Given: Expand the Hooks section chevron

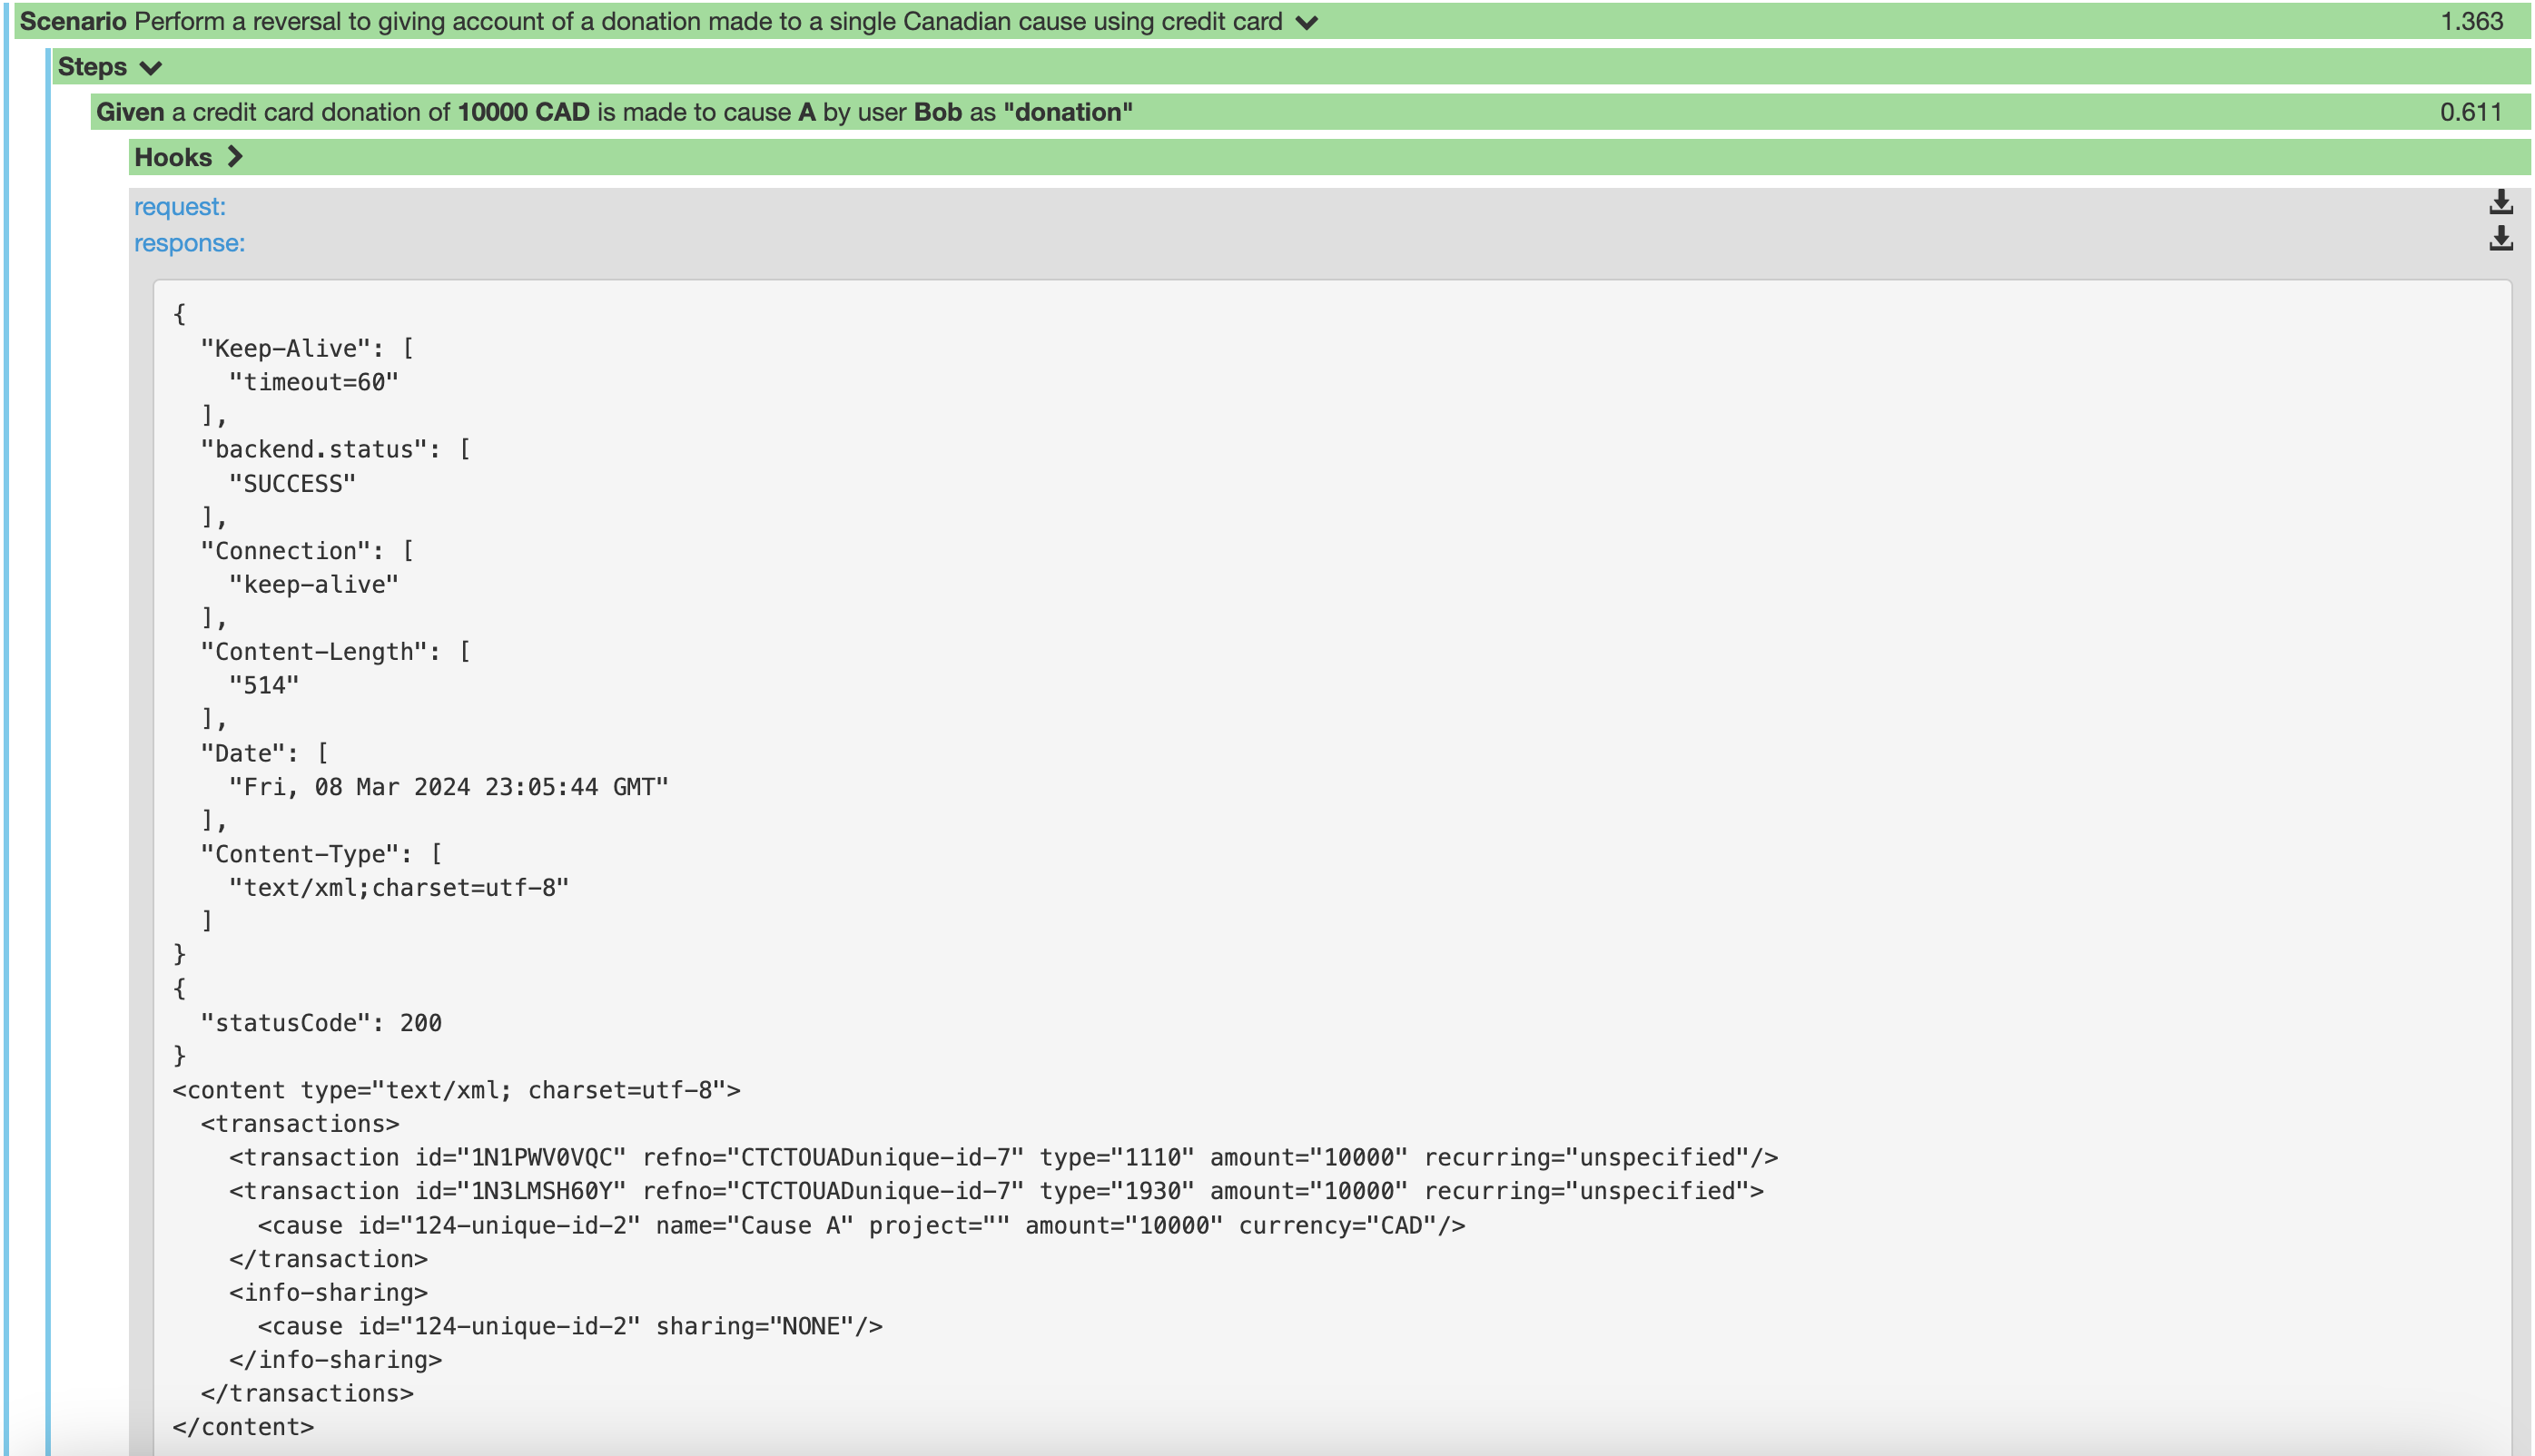Looking at the screenshot, I should tap(235, 157).
